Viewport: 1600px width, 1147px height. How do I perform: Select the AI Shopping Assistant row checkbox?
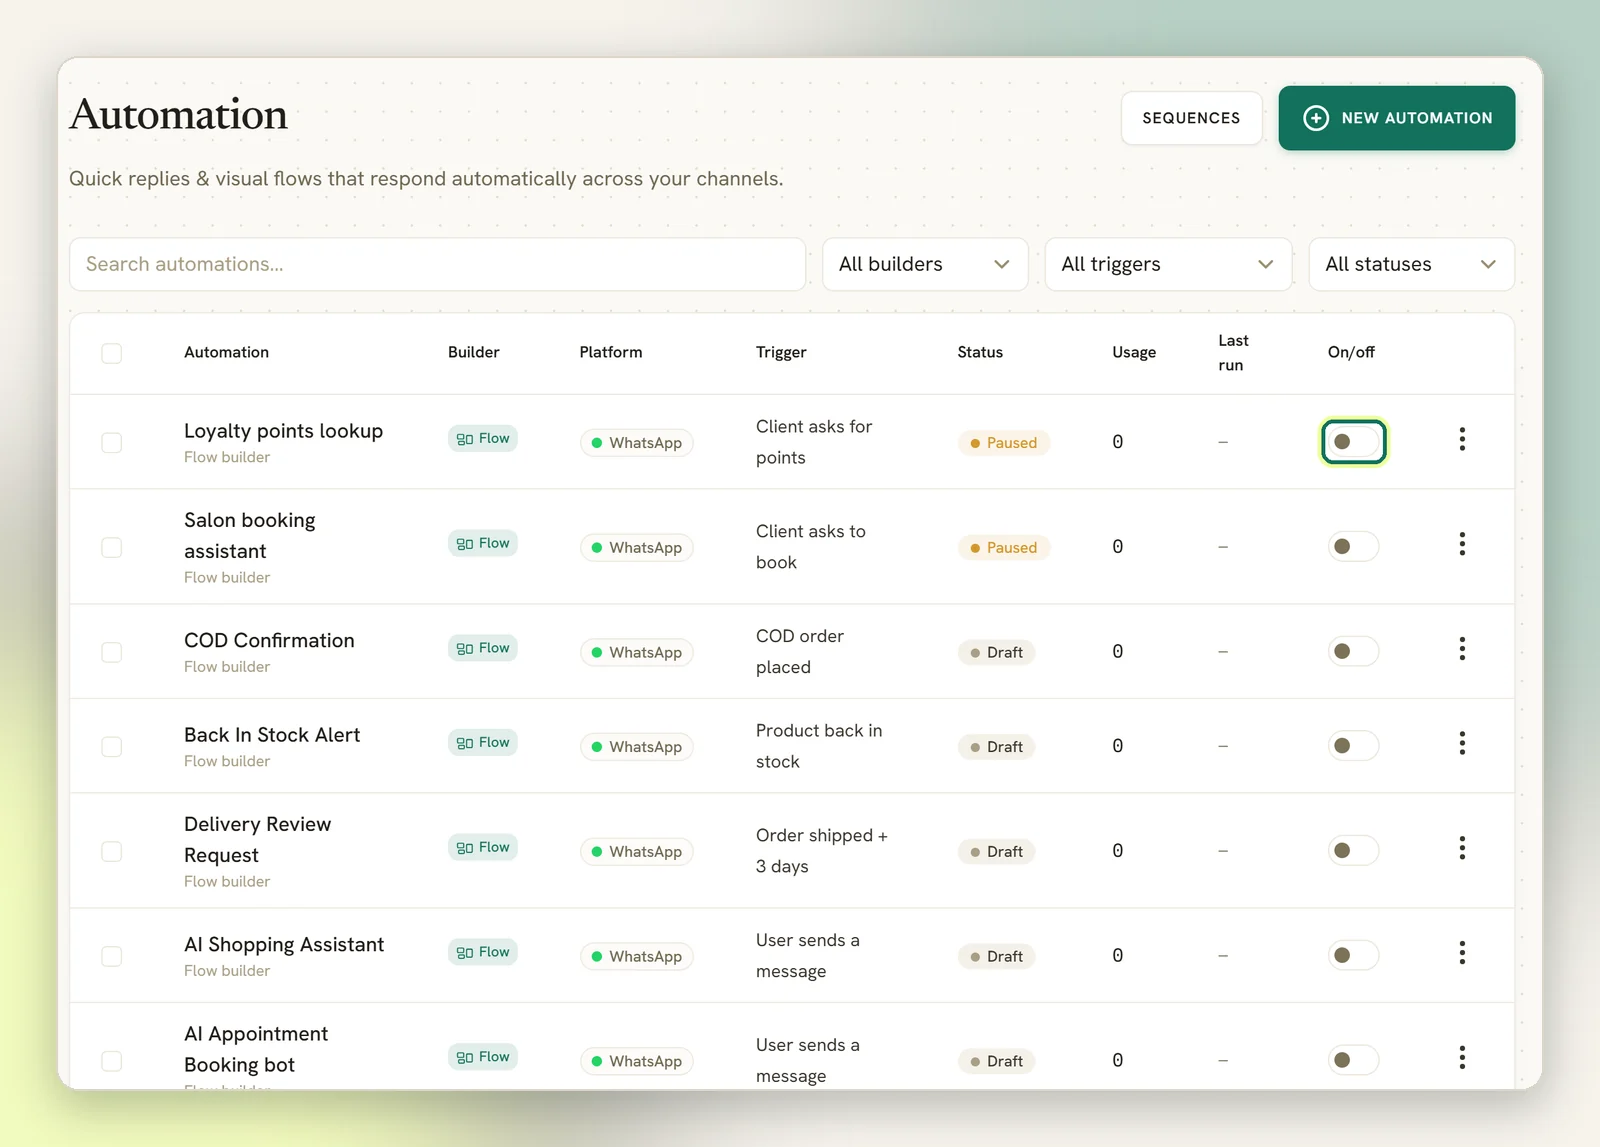pyautogui.click(x=112, y=957)
